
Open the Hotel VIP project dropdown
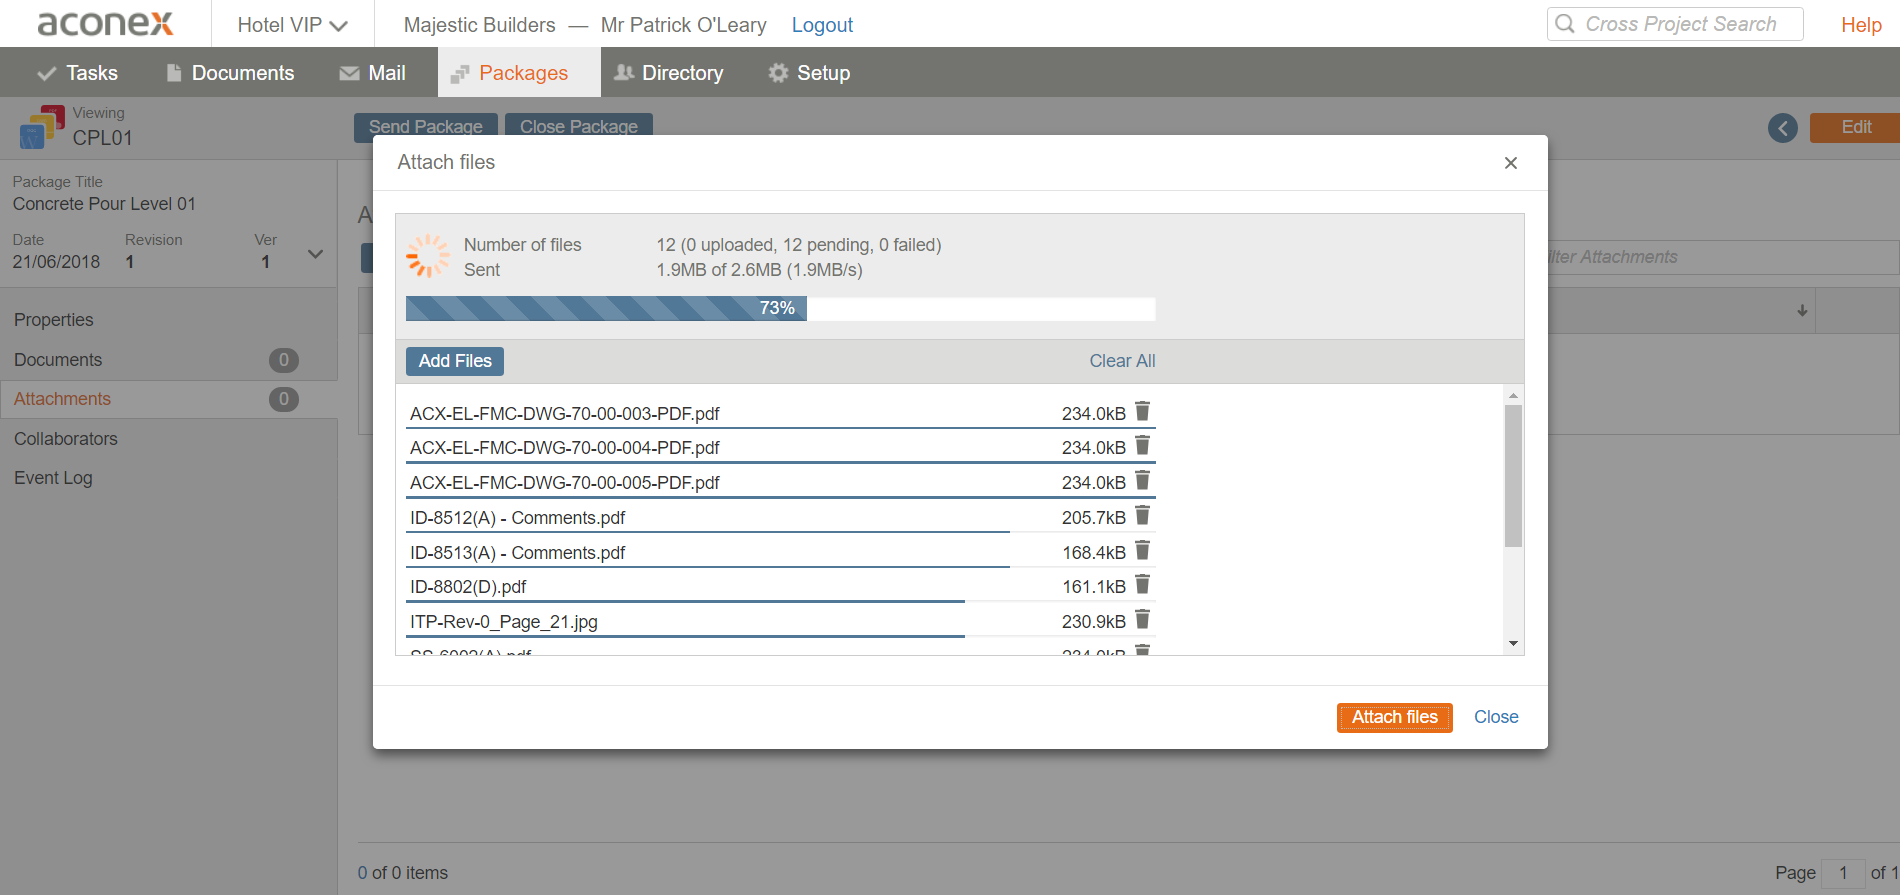coord(292,25)
